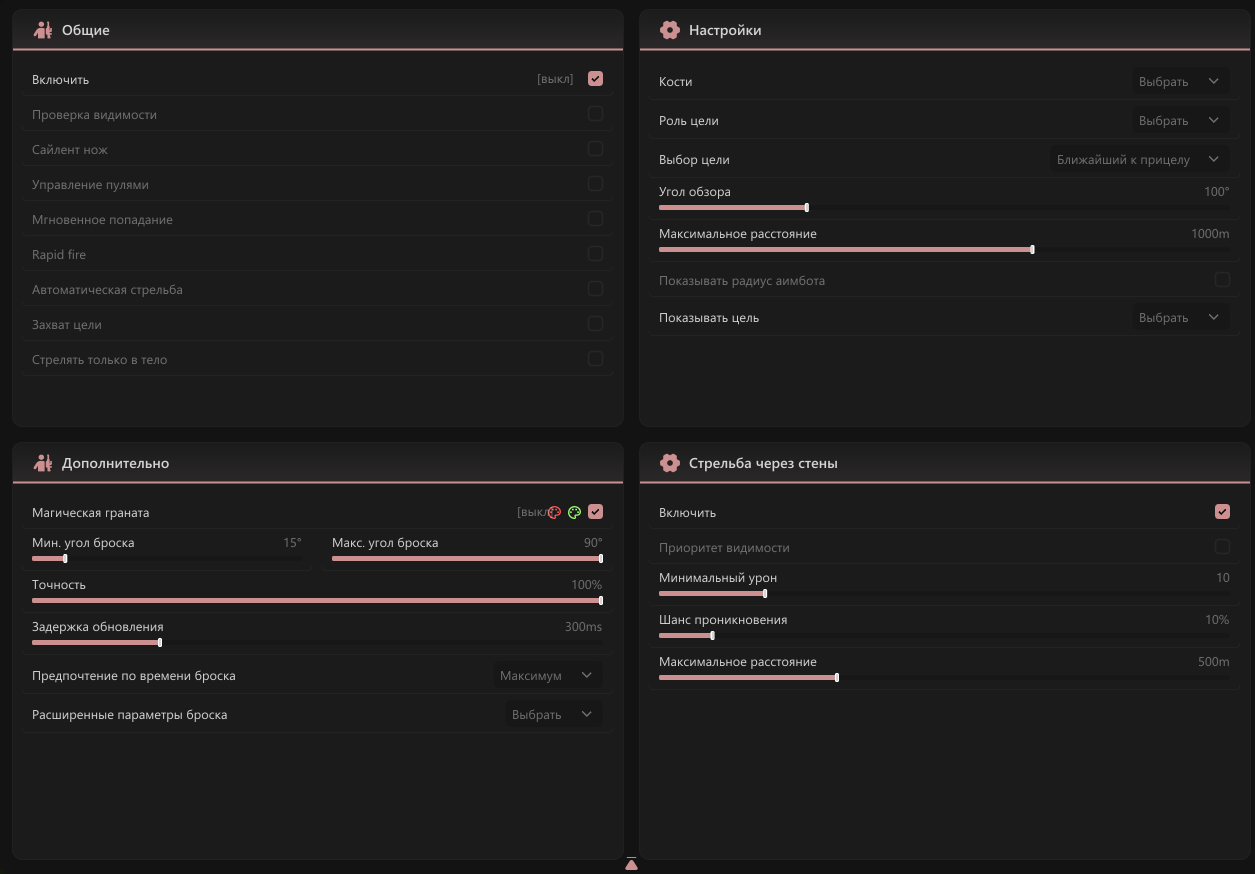Image resolution: width=1255 pixels, height=874 pixels.
Task: Disable Включить under Стрельба через стены
Action: pyautogui.click(x=1222, y=512)
